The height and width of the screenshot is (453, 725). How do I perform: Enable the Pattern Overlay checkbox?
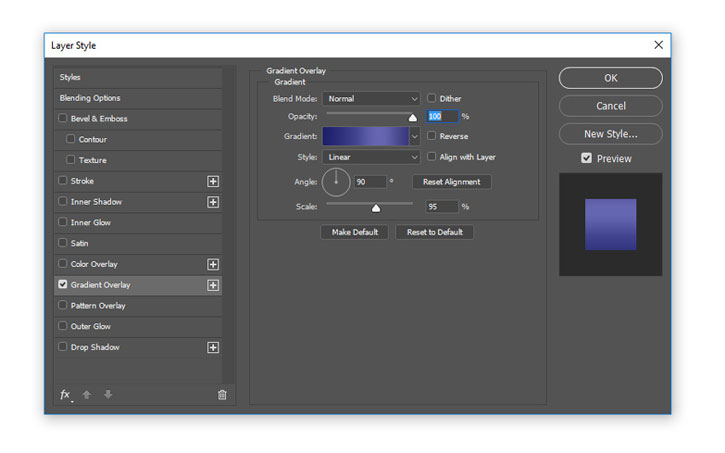point(63,305)
